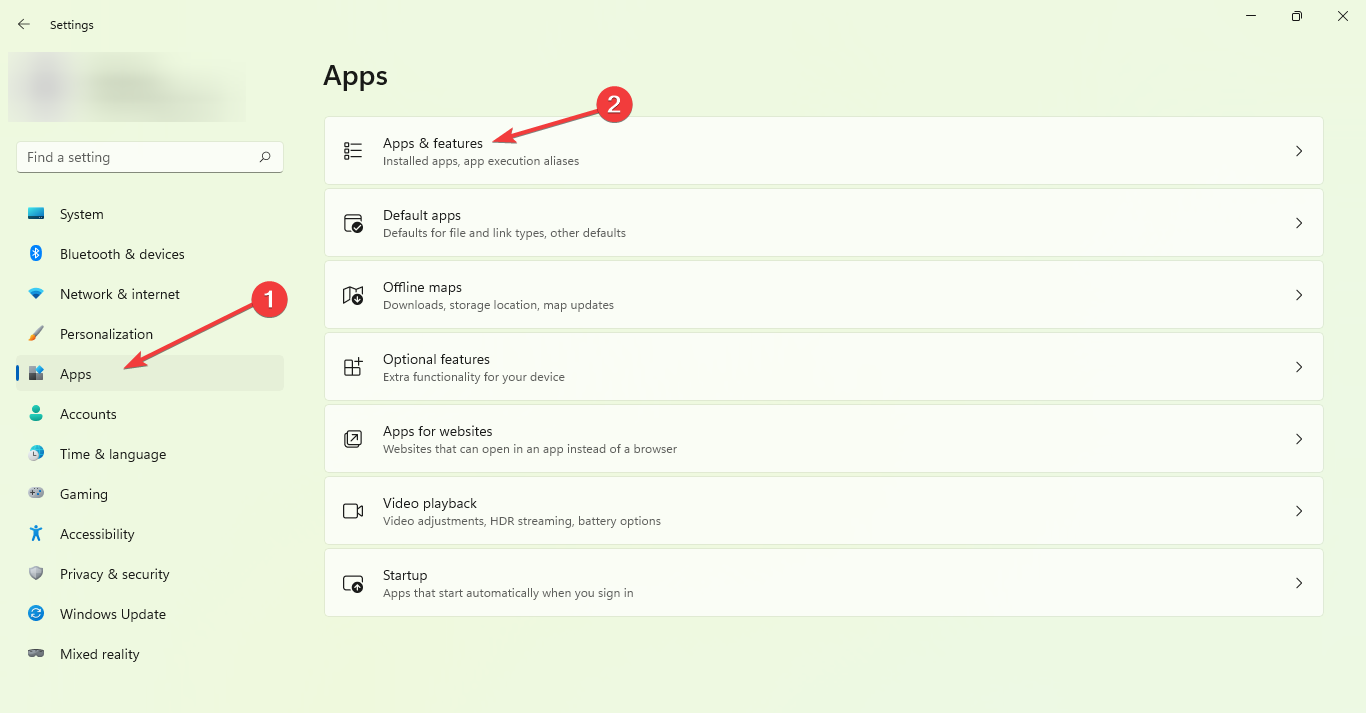Minimize the Settings window

click(1251, 15)
